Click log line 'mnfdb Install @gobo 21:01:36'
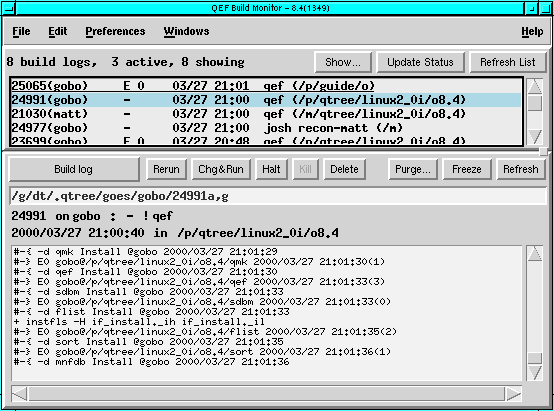This screenshot has width=554, height=411. (x=152, y=362)
